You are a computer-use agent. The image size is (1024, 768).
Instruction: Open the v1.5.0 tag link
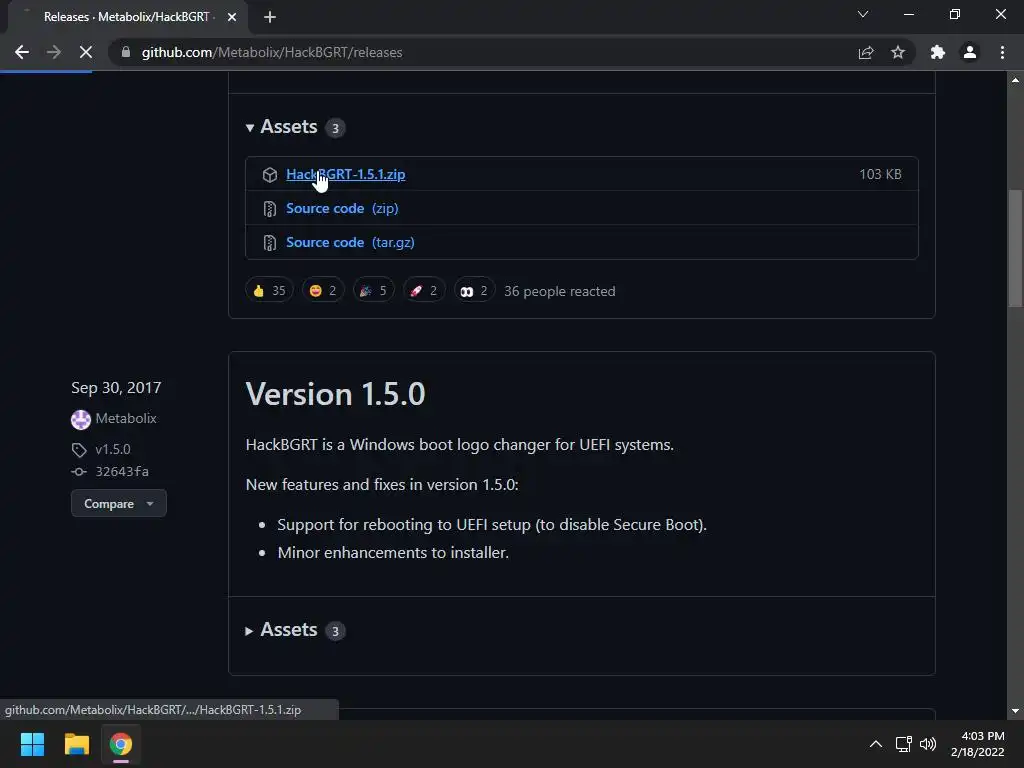pos(113,449)
